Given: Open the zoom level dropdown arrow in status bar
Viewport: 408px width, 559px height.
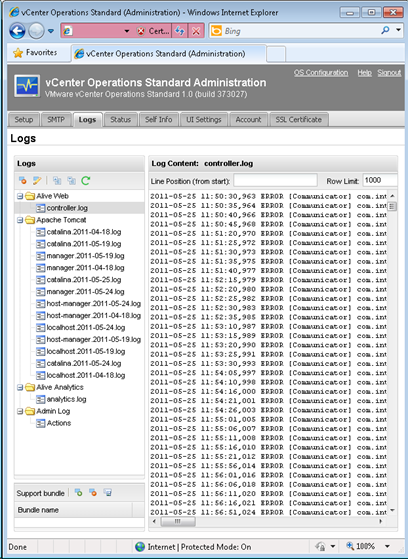Looking at the screenshot, I should click(387, 546).
